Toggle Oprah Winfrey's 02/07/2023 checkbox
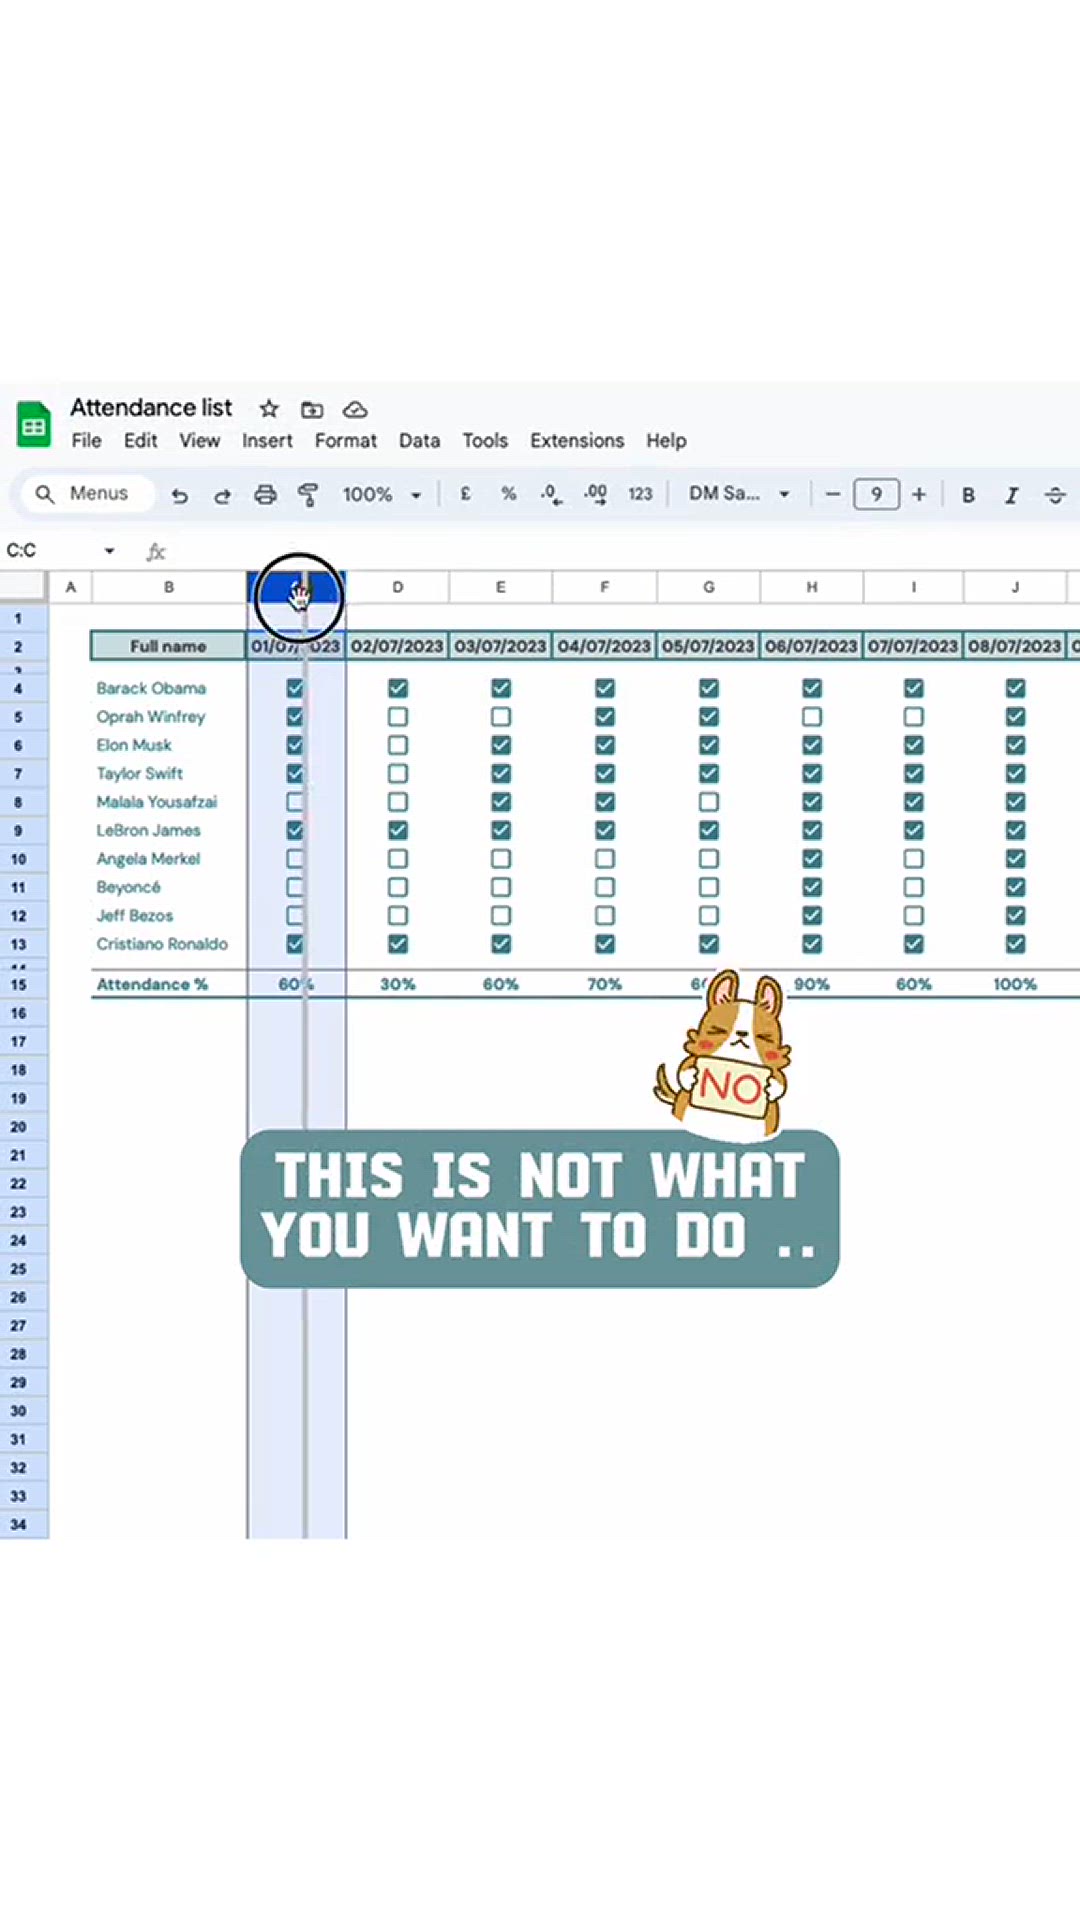The height and width of the screenshot is (1920, 1080). (398, 717)
